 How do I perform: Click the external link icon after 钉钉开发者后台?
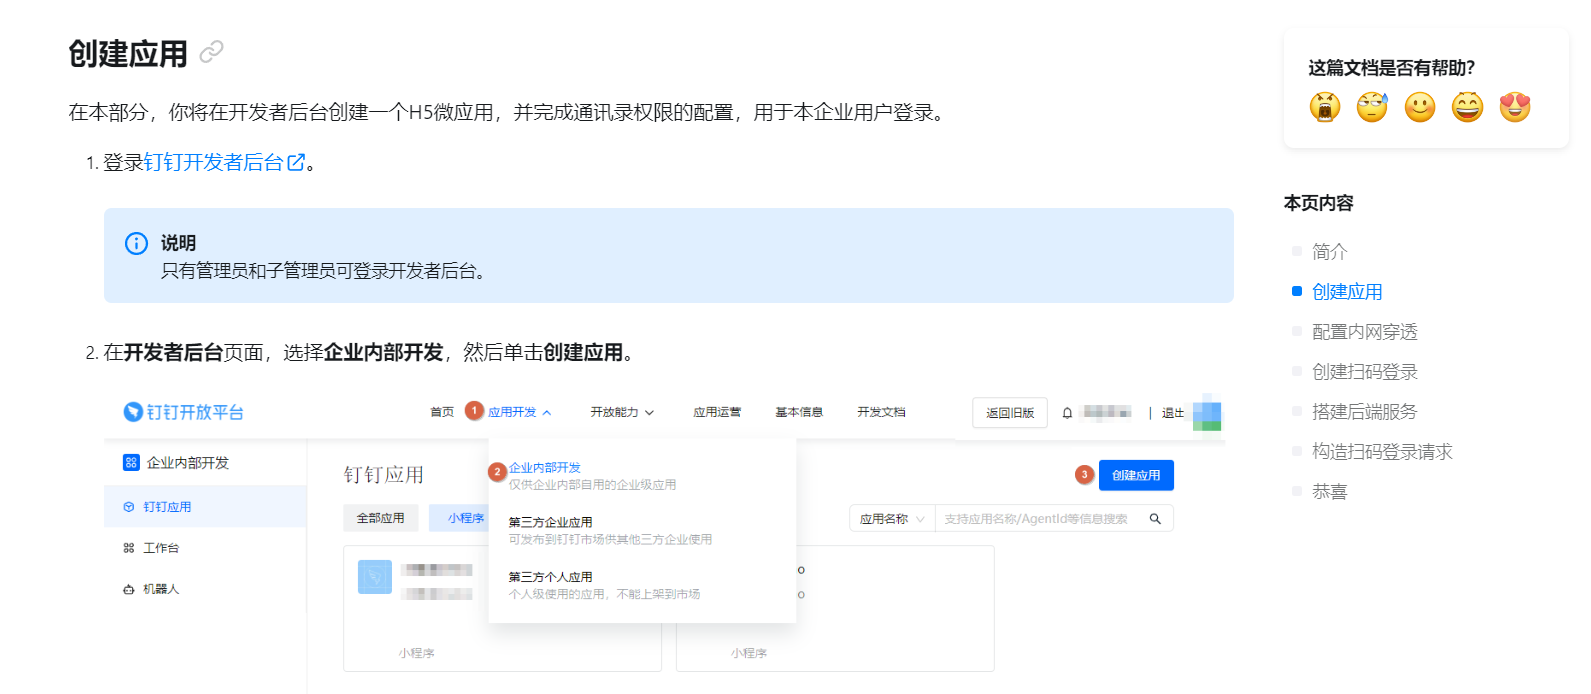click(296, 162)
